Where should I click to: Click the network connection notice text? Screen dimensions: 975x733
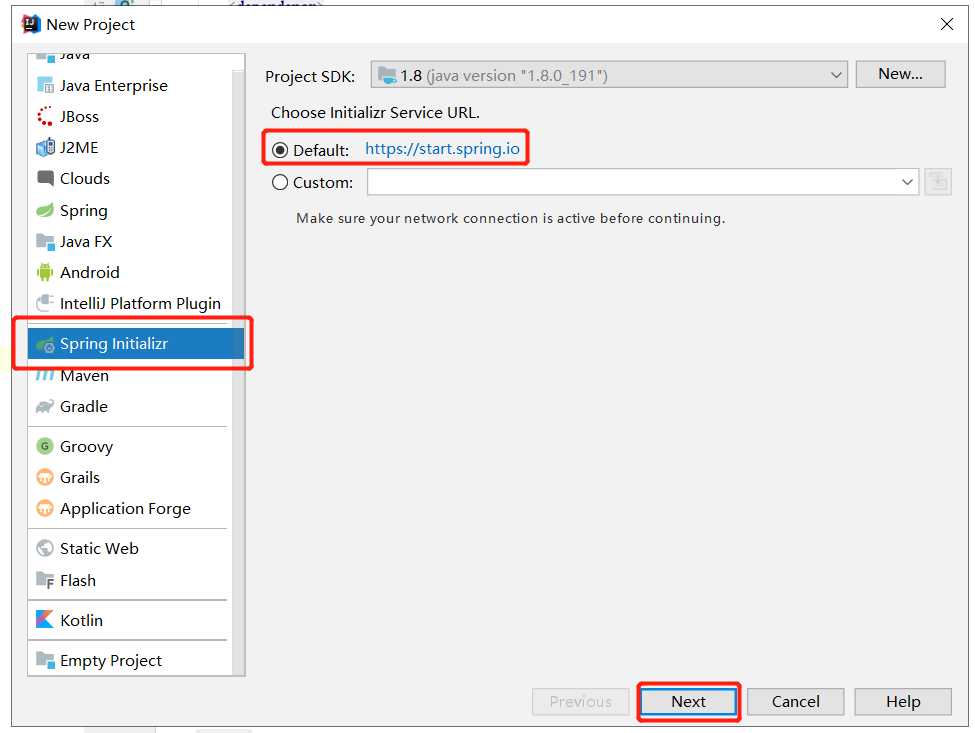[511, 218]
